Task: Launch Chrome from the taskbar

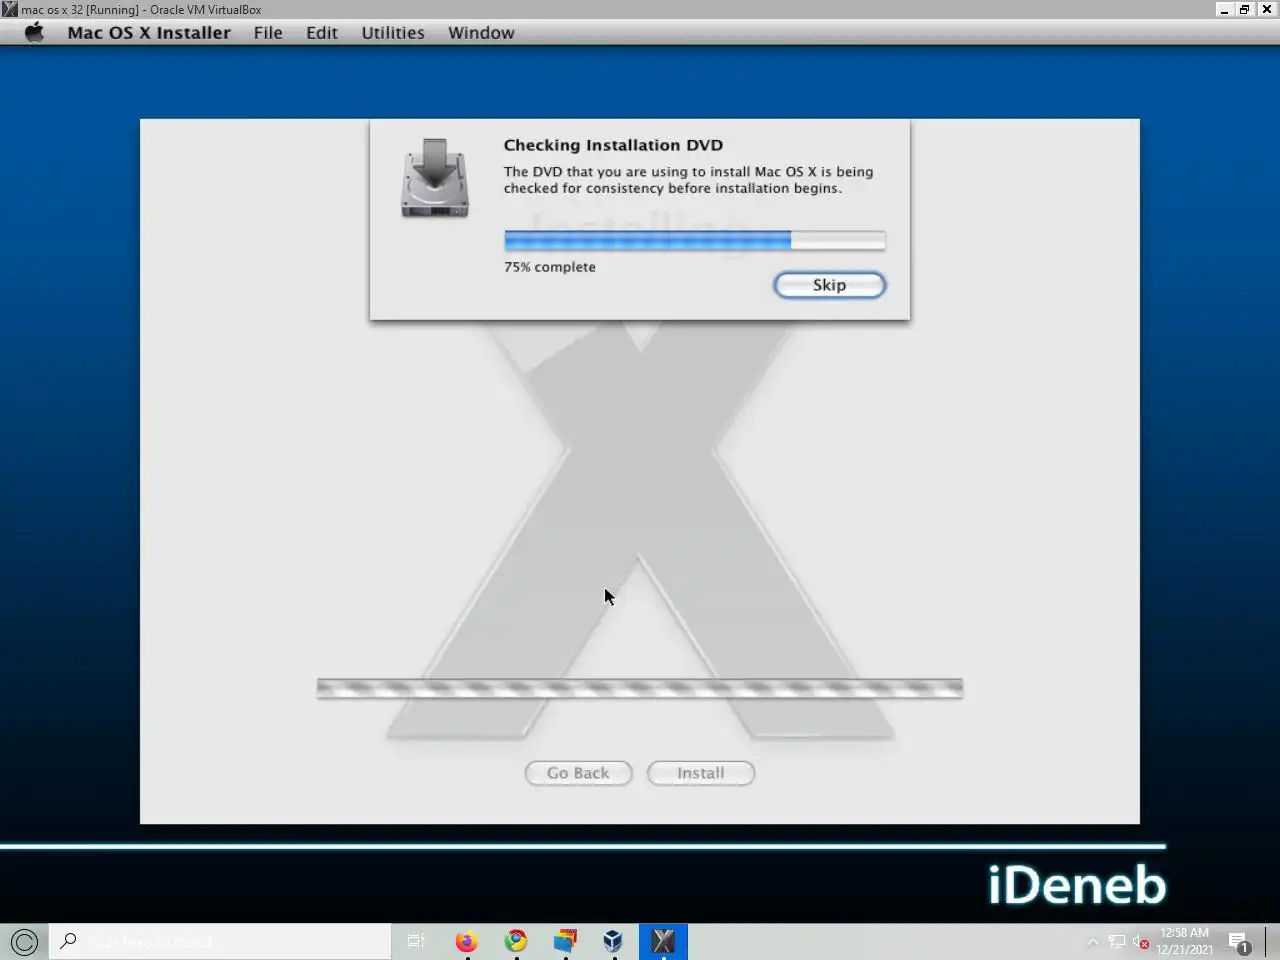Action: pos(516,941)
